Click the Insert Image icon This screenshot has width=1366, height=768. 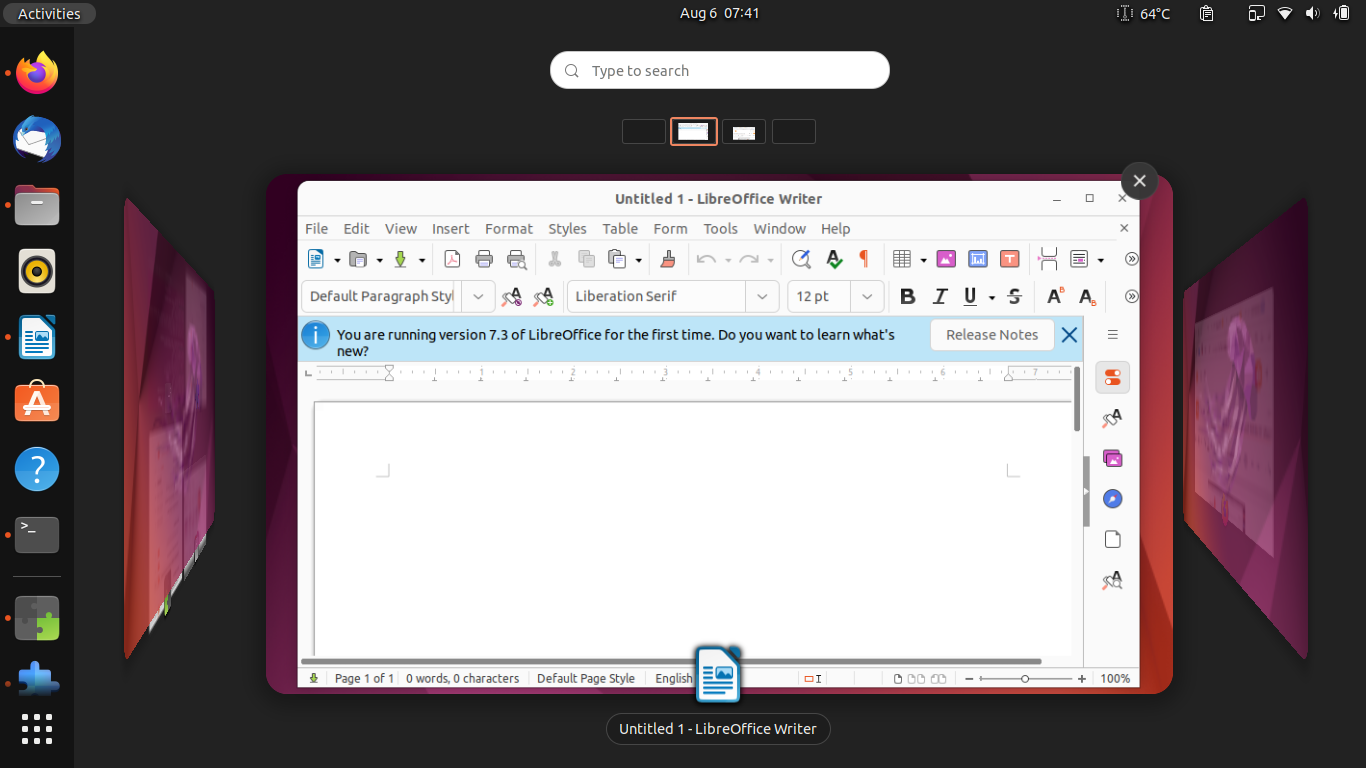pyautogui.click(x=946, y=259)
